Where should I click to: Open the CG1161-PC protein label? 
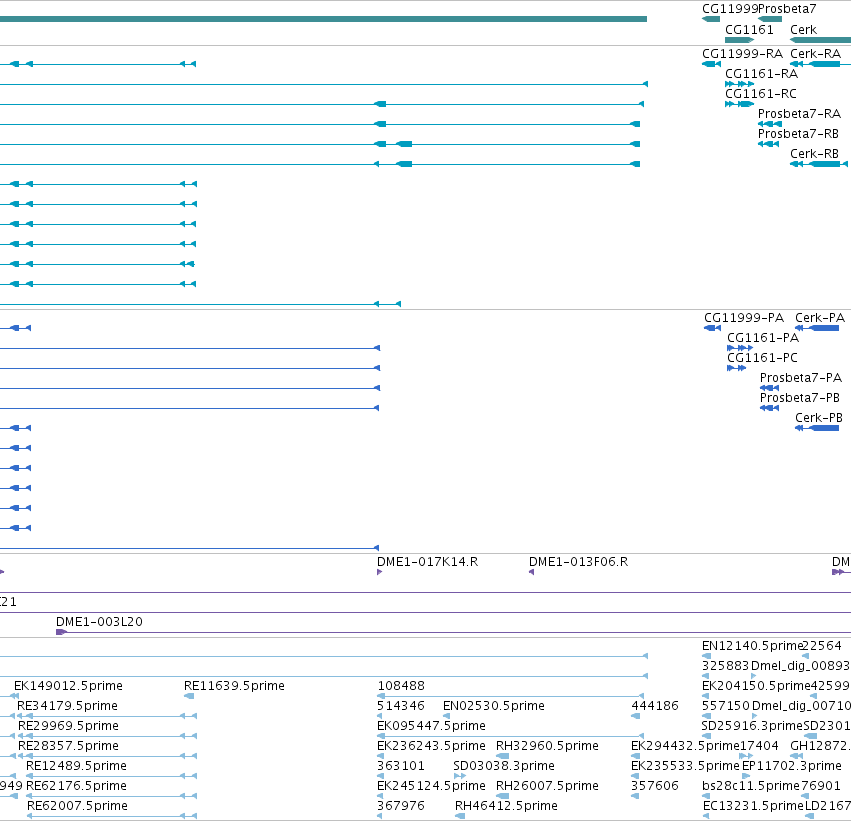coord(763,358)
